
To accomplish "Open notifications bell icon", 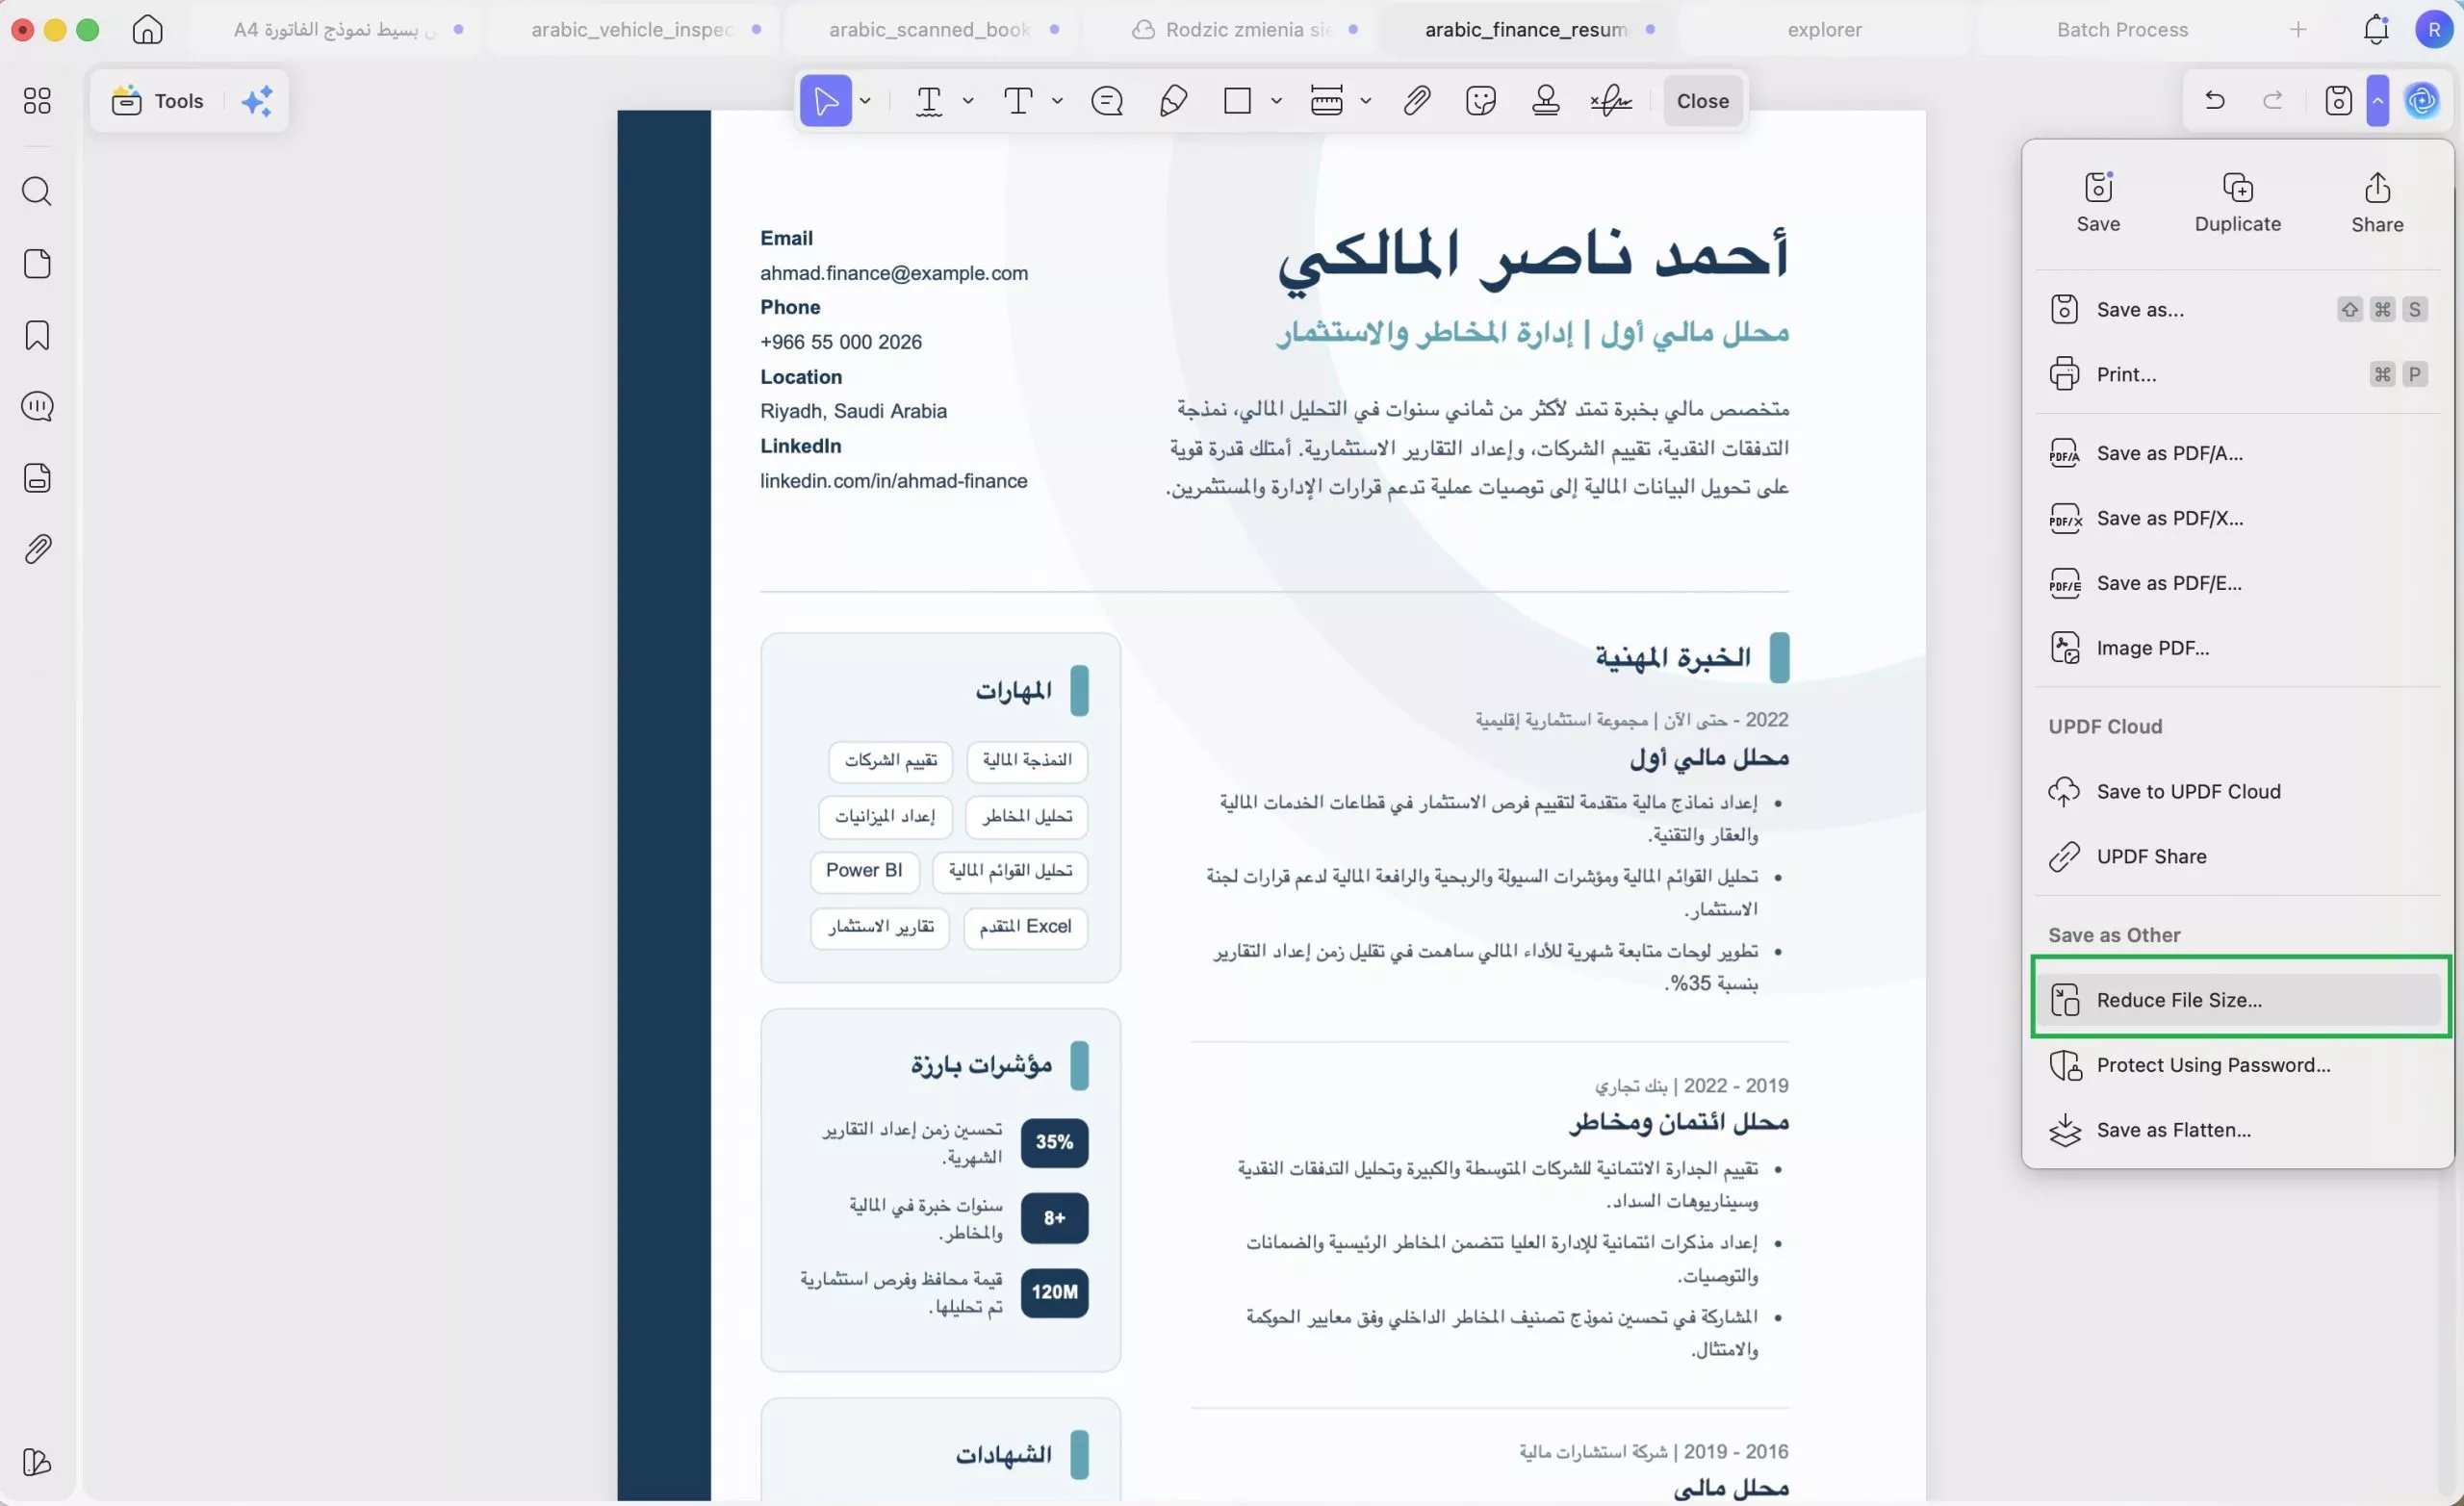I will pyautogui.click(x=2376, y=29).
